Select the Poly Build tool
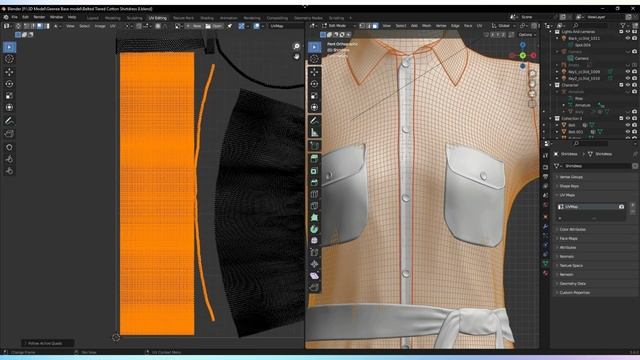Screen dimensions: 640x360 (x=314, y=218)
